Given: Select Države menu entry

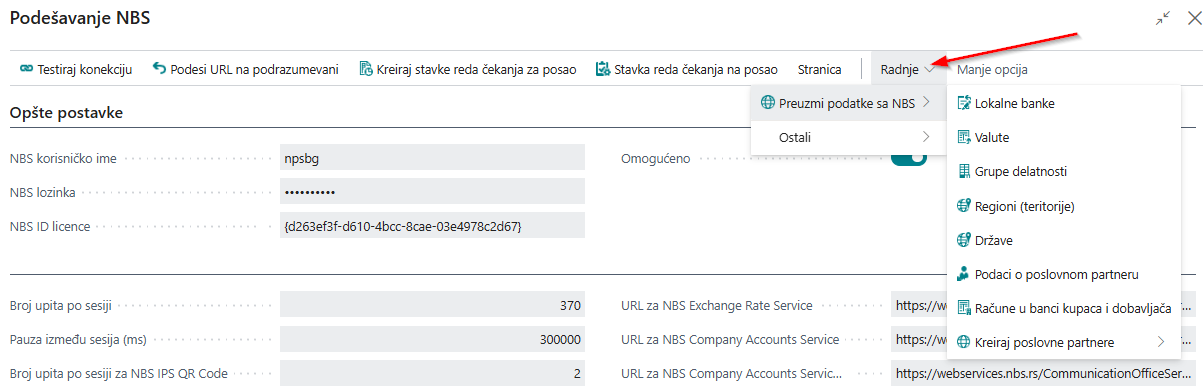Looking at the screenshot, I should coord(1063,240).
